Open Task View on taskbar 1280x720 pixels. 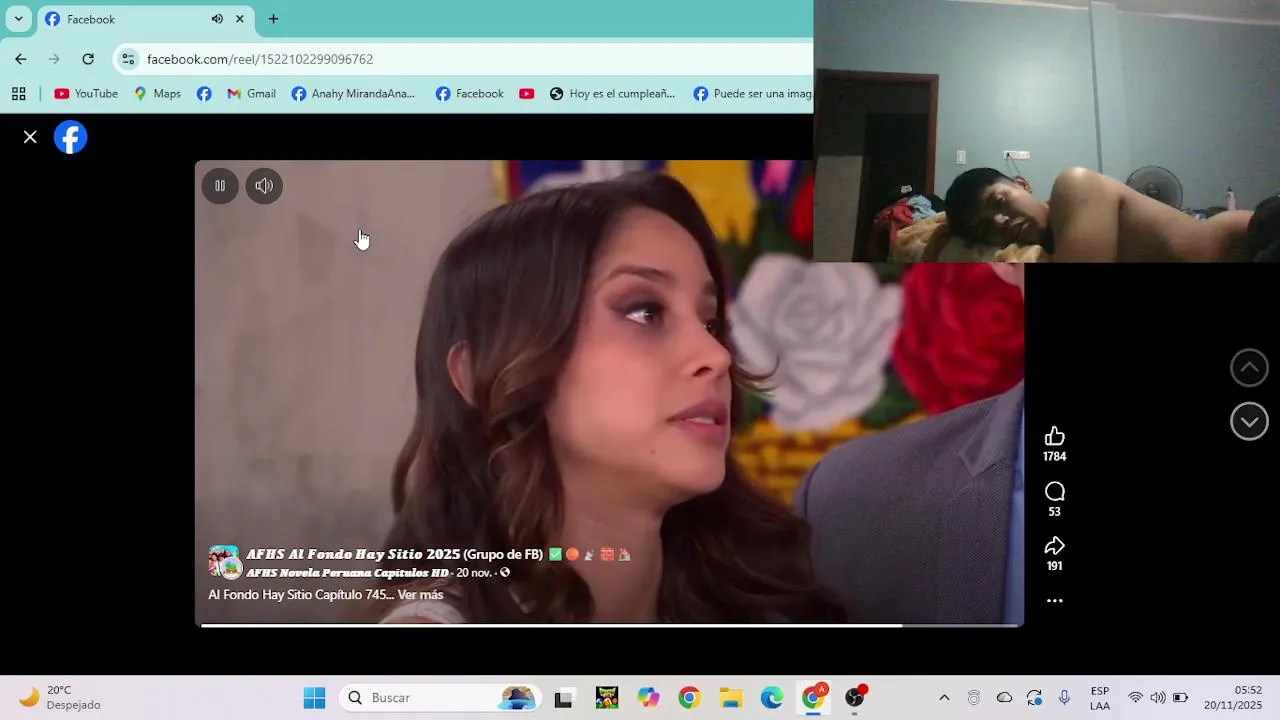563,698
